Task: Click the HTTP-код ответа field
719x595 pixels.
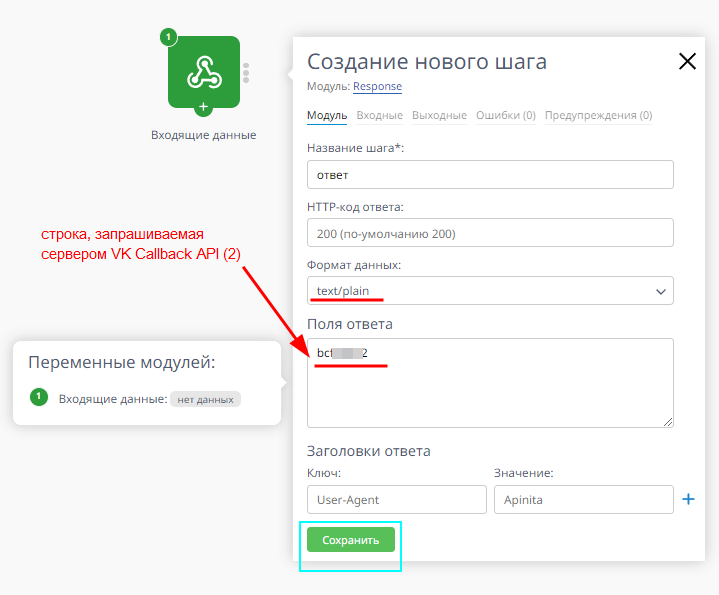Action: [490, 233]
